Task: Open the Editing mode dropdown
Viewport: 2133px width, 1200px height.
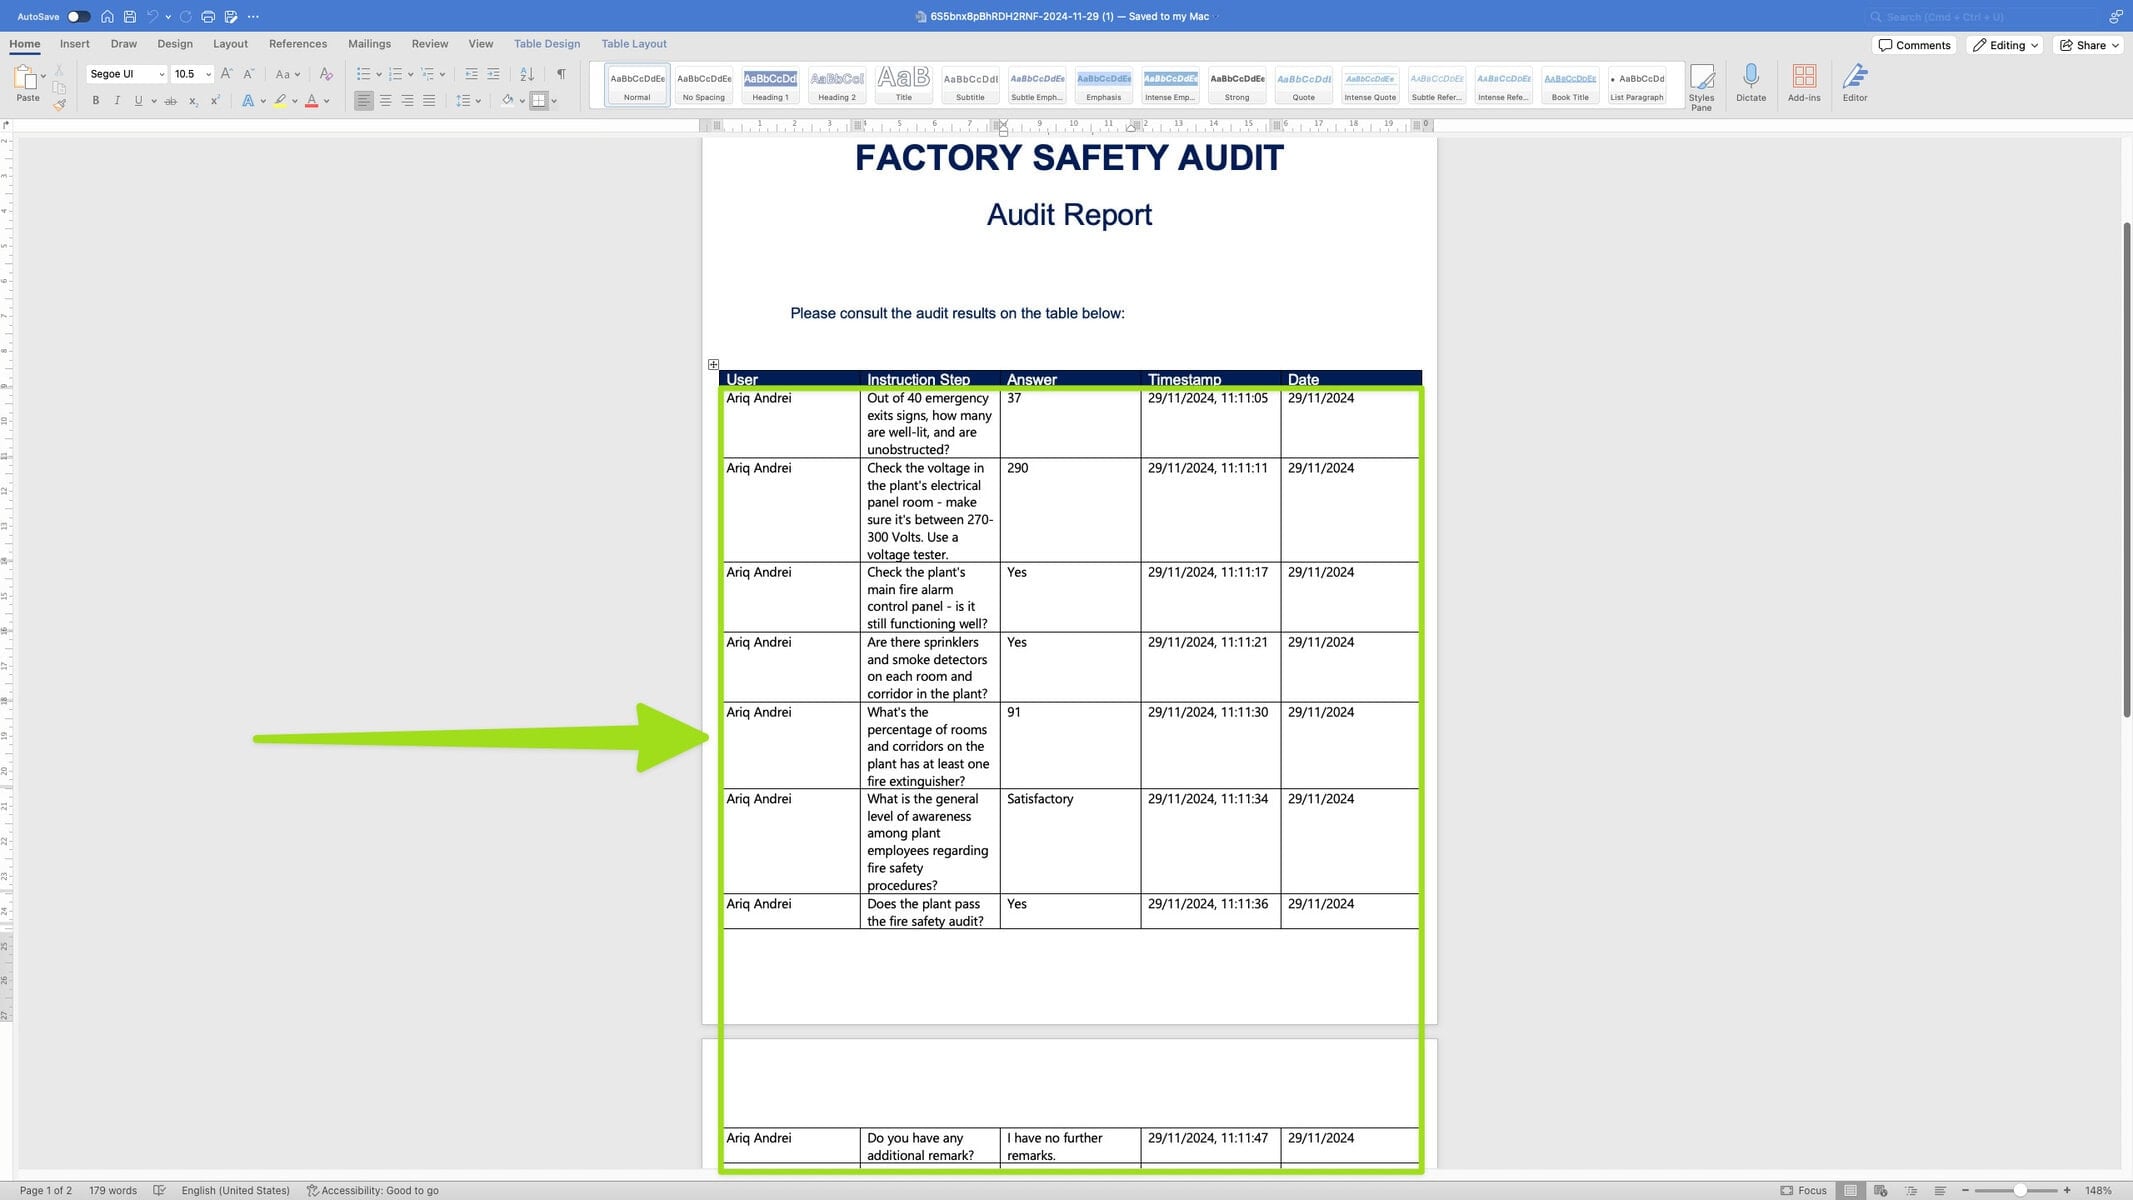Action: coord(2006,45)
